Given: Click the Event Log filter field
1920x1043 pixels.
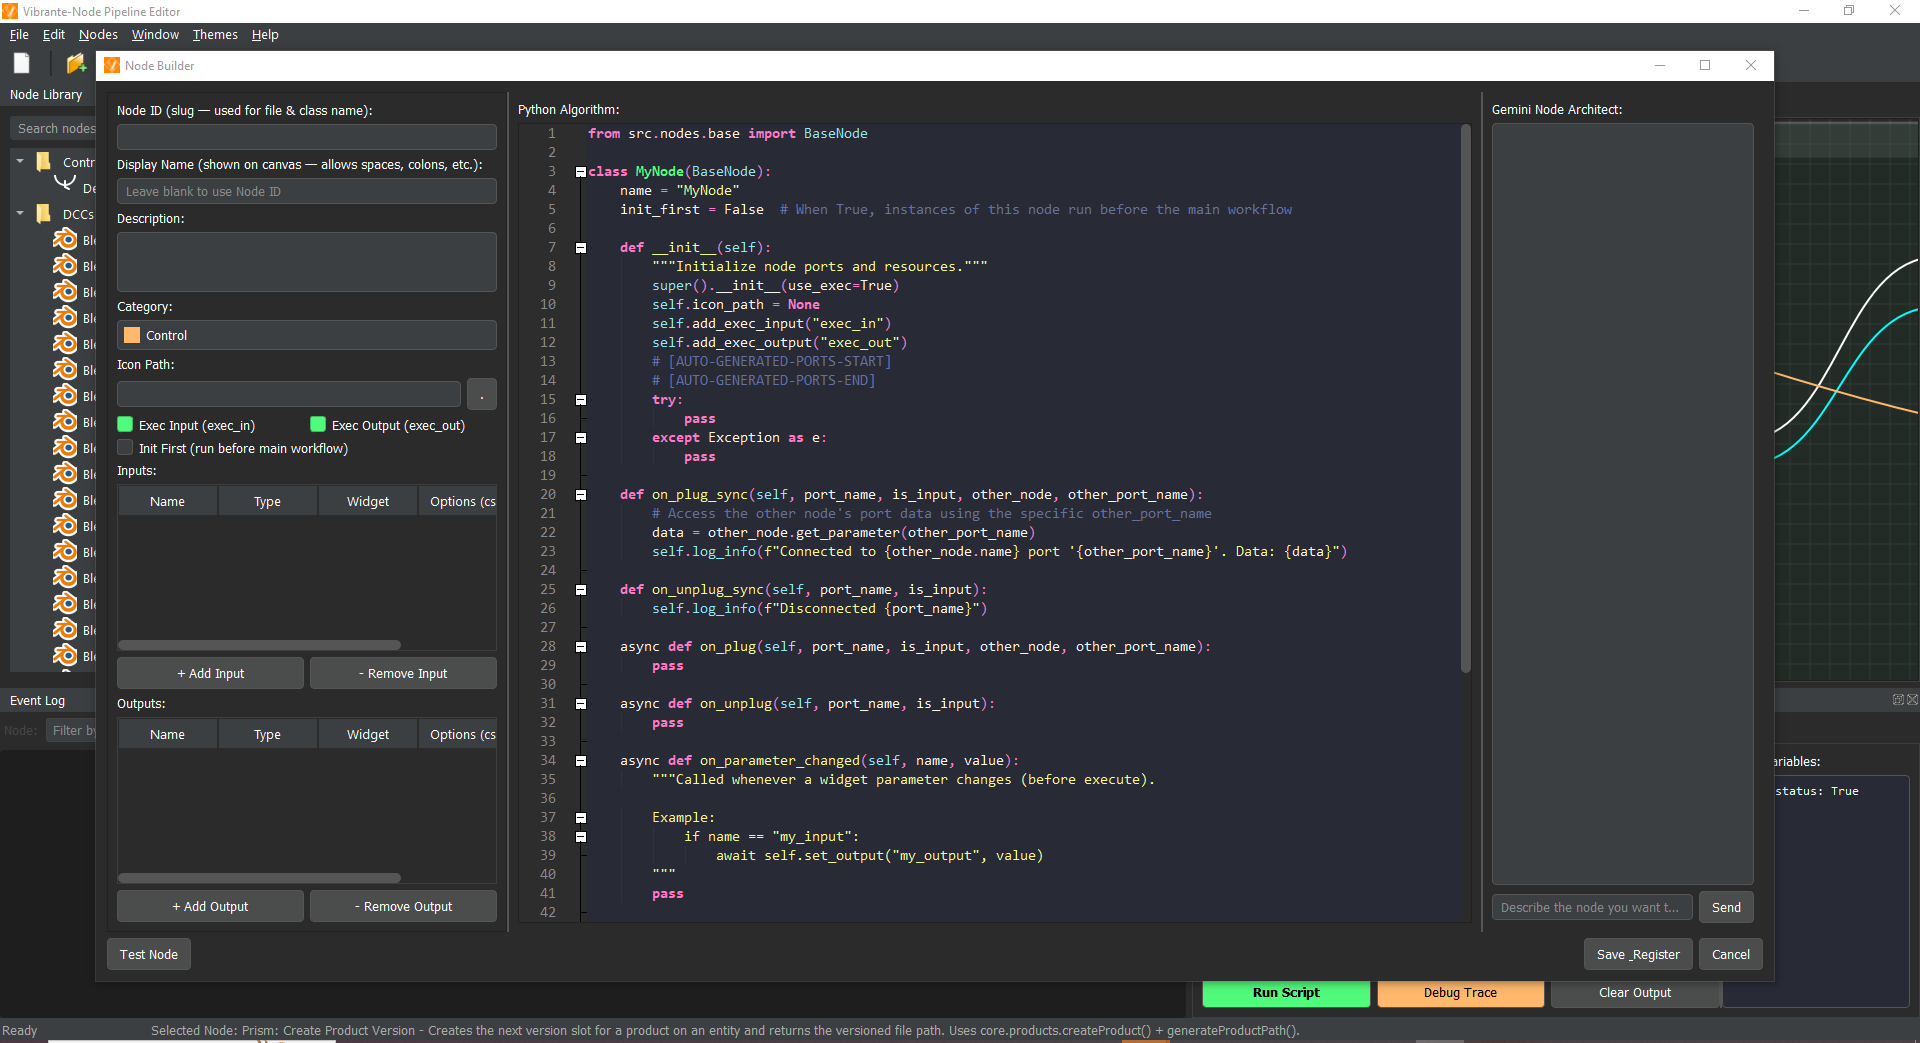Looking at the screenshot, I should [72, 730].
